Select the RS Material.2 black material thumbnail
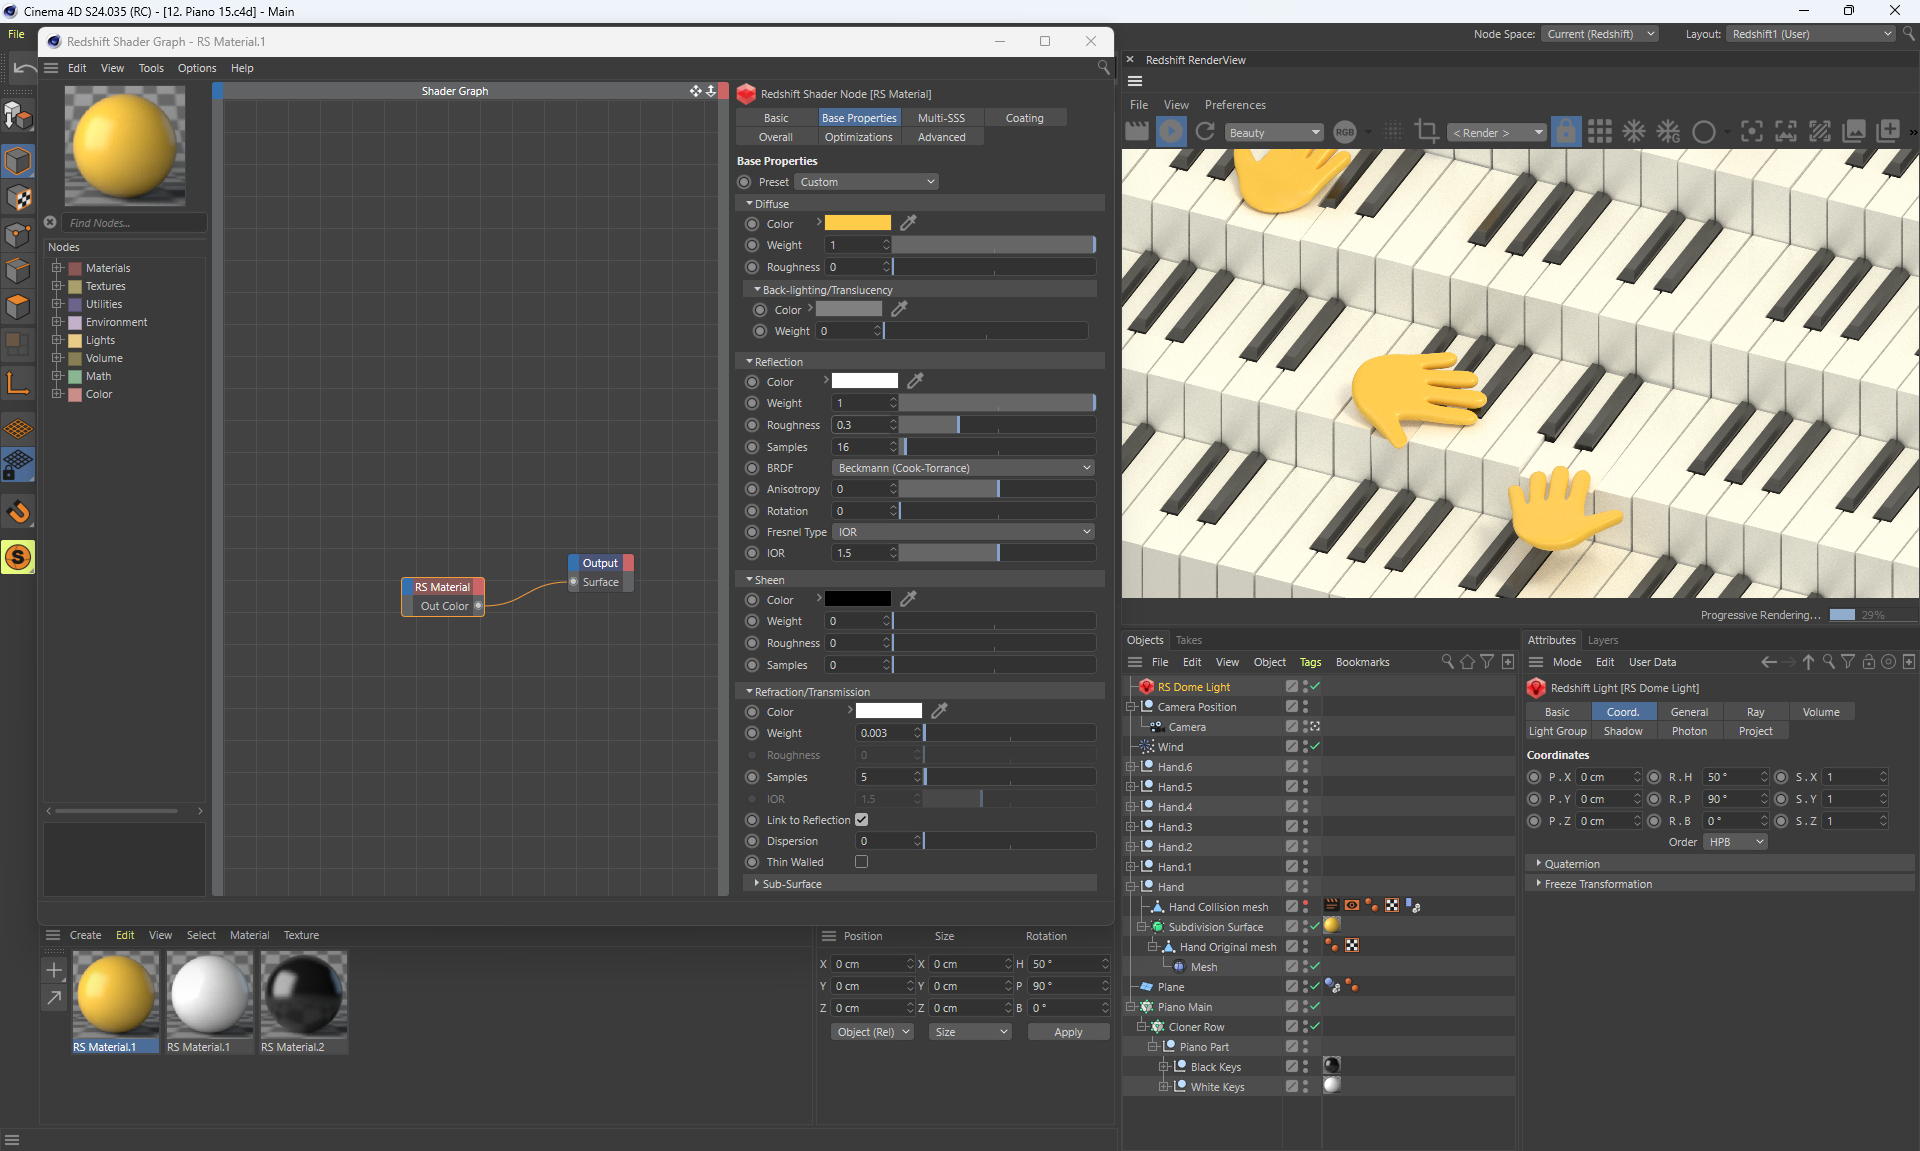This screenshot has width=1920, height=1151. 303,993
